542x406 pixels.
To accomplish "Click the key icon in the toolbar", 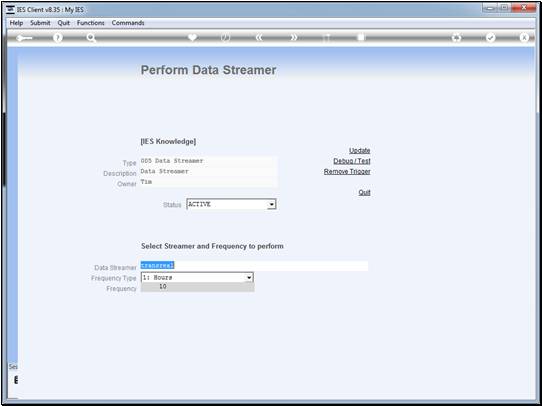I will coord(24,38).
